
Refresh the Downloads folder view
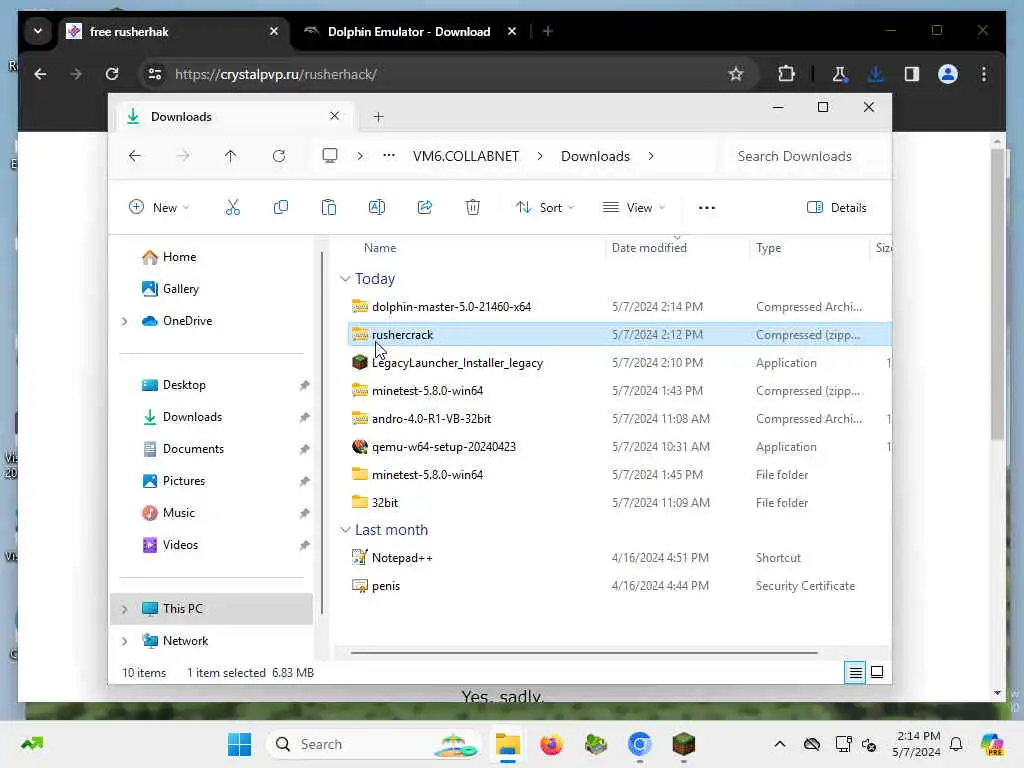279,156
